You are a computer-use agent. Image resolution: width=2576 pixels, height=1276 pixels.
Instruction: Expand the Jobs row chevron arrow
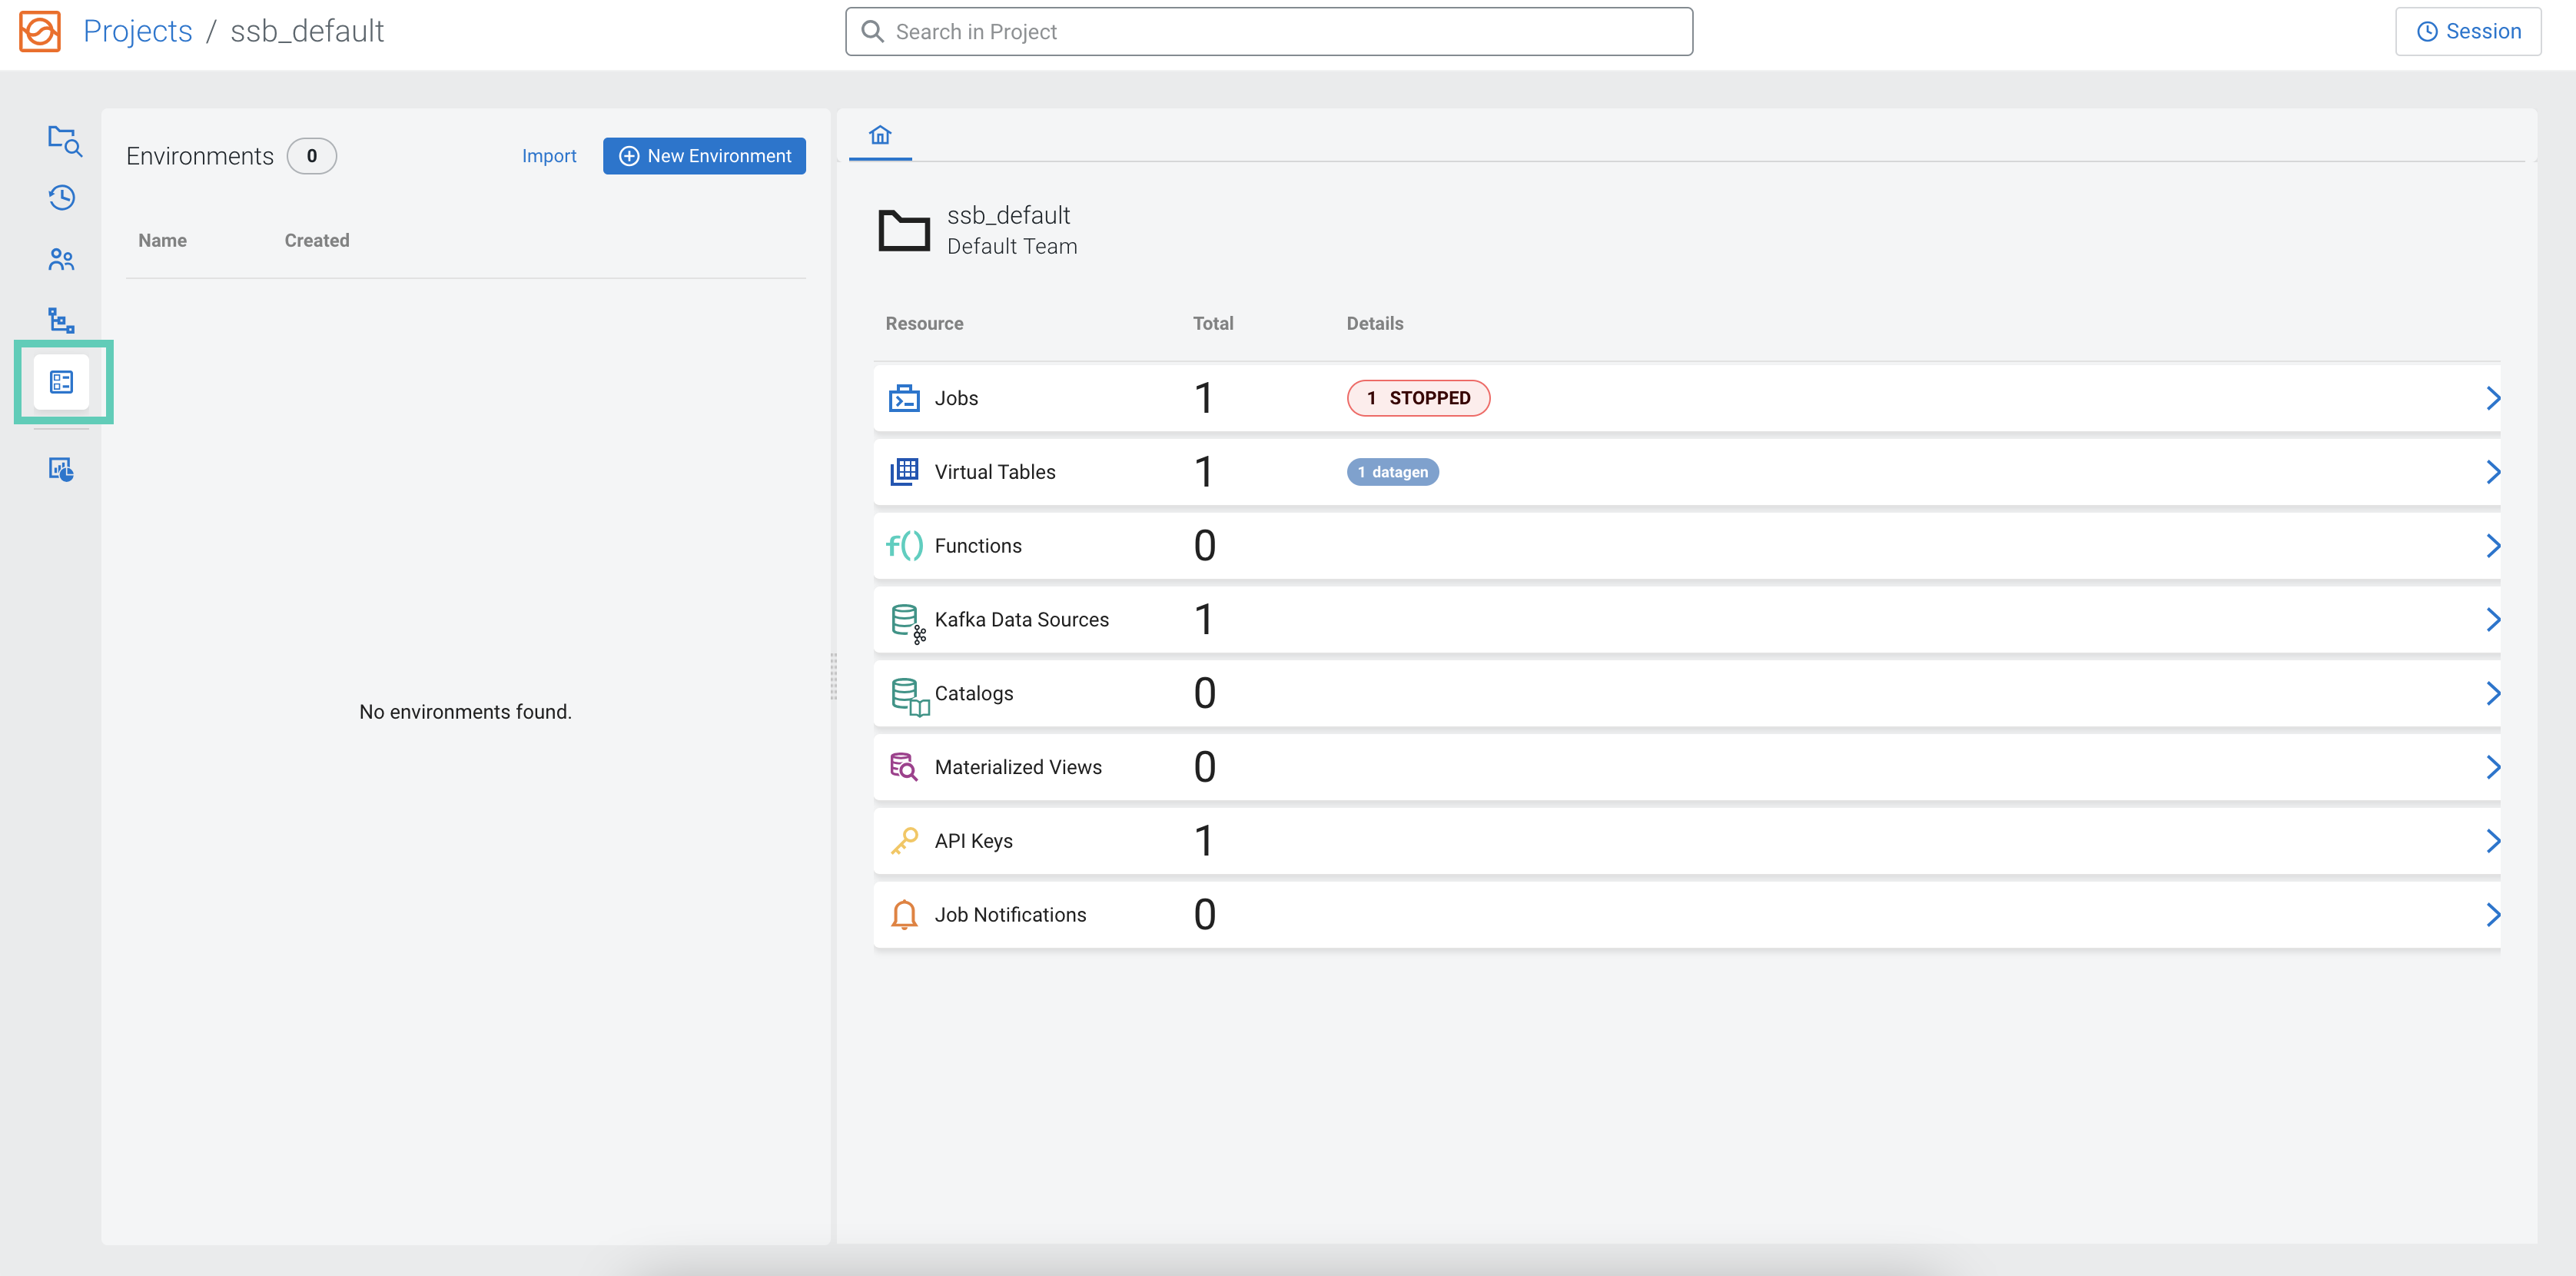pyautogui.click(x=2492, y=398)
